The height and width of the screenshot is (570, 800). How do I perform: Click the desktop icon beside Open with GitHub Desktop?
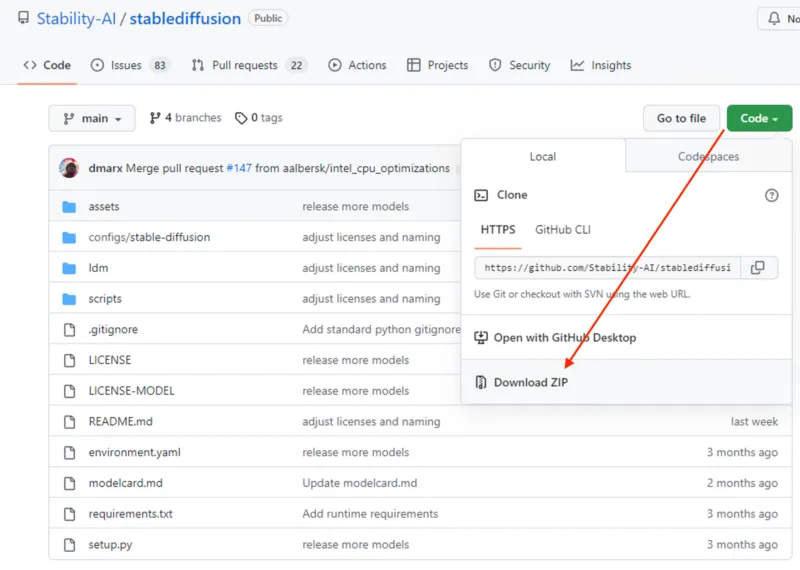point(481,337)
